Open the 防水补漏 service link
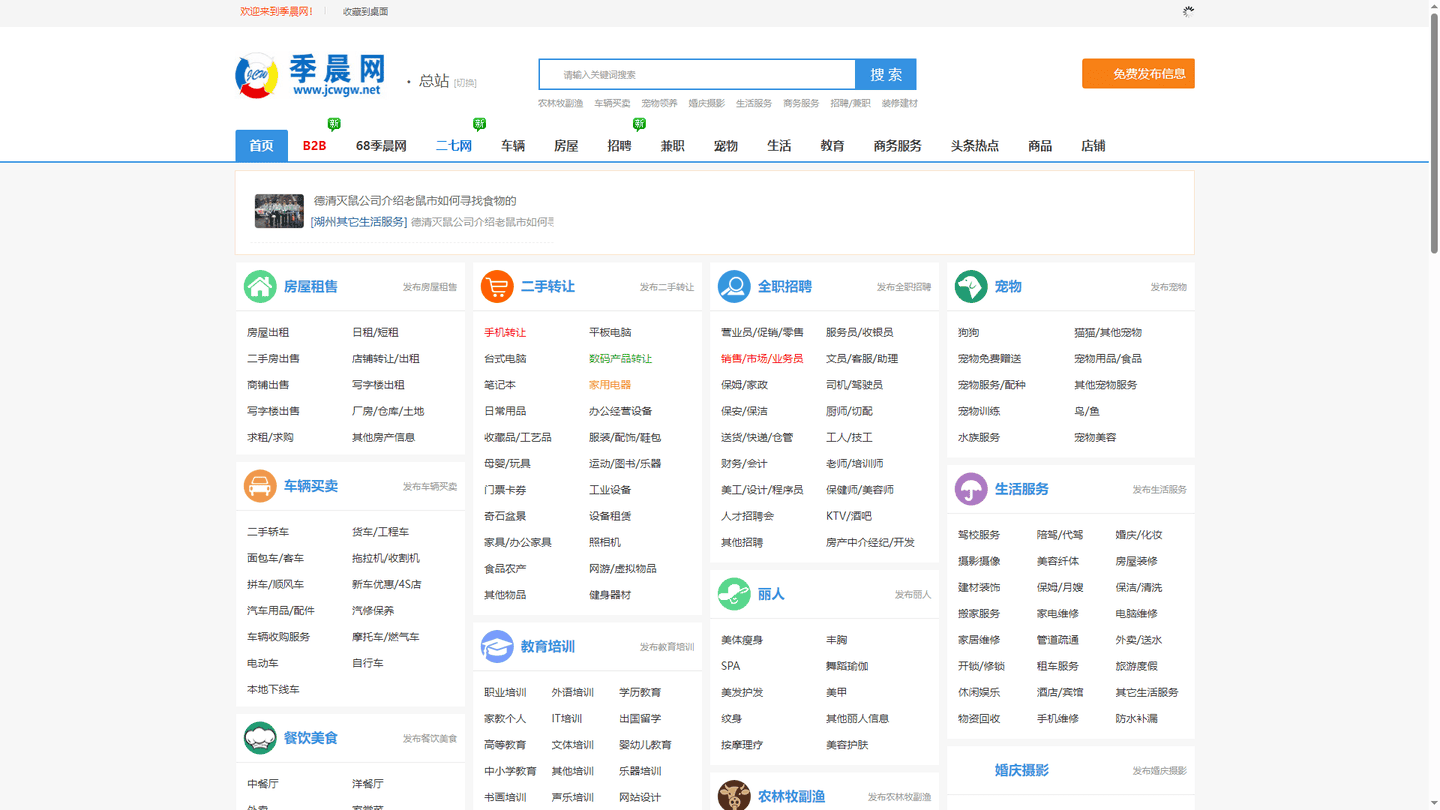The height and width of the screenshot is (810, 1440). pos(1137,718)
